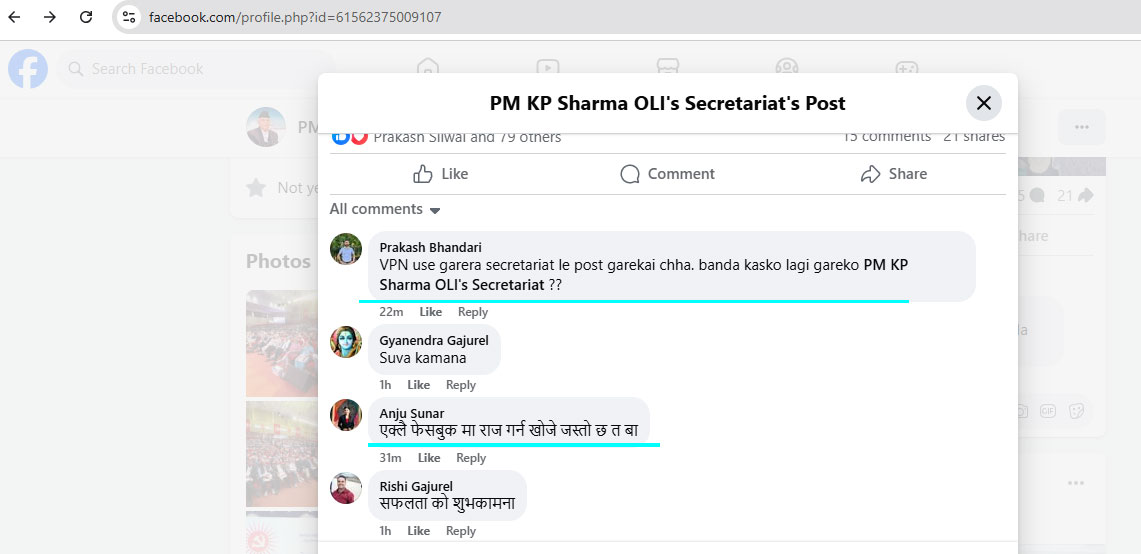The height and width of the screenshot is (554, 1141).
Task: Click the Comment button on the post
Action: coord(667,174)
